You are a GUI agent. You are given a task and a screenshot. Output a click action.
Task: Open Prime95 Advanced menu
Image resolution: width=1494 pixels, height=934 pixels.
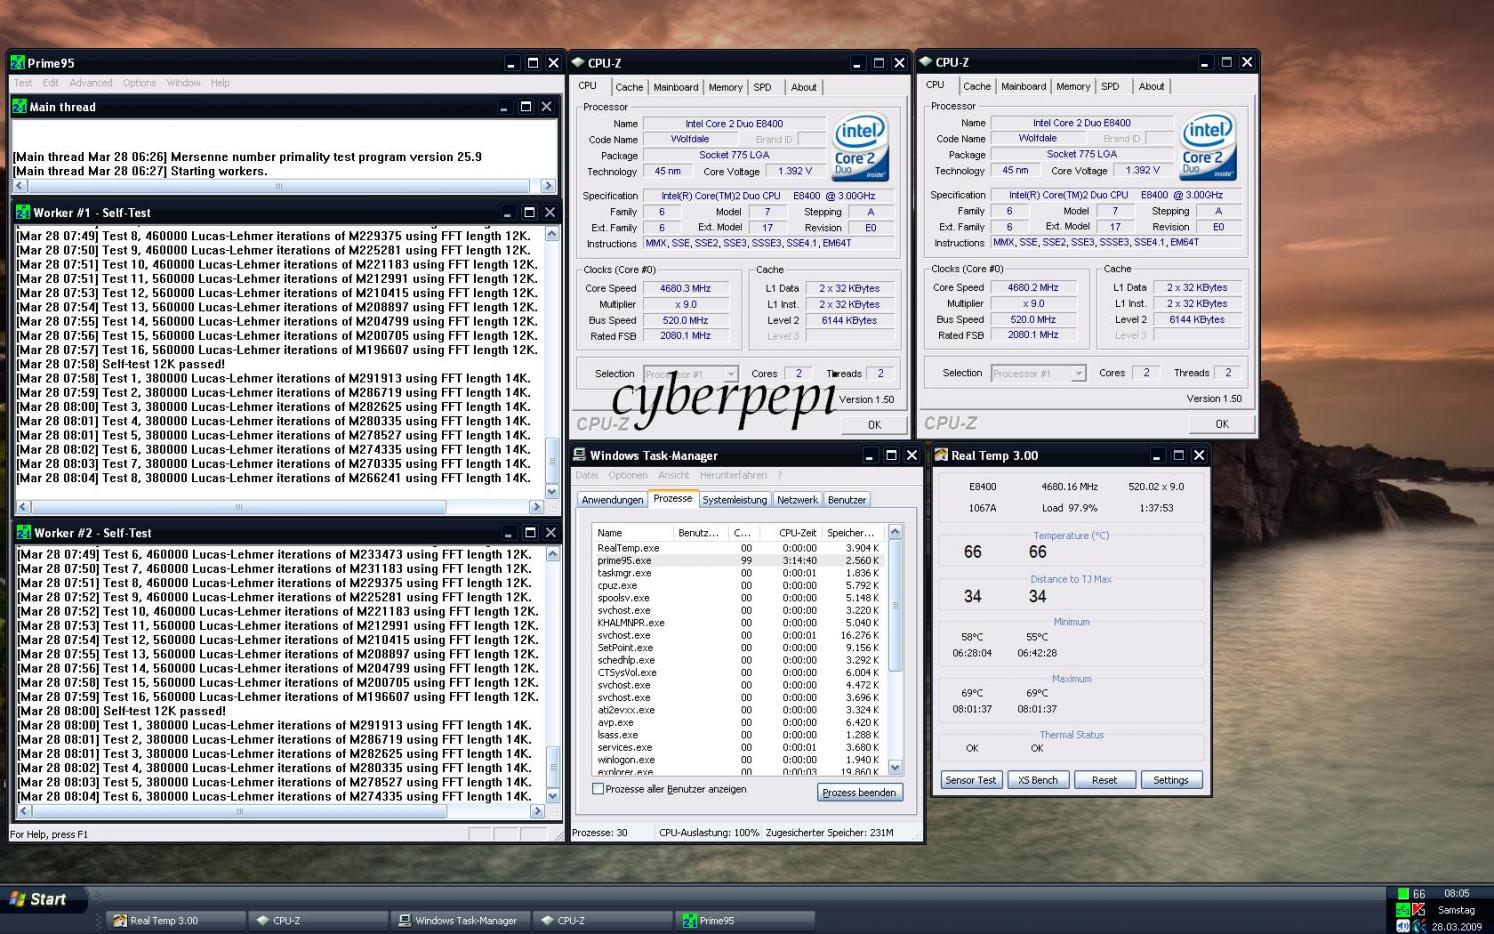pos(91,83)
